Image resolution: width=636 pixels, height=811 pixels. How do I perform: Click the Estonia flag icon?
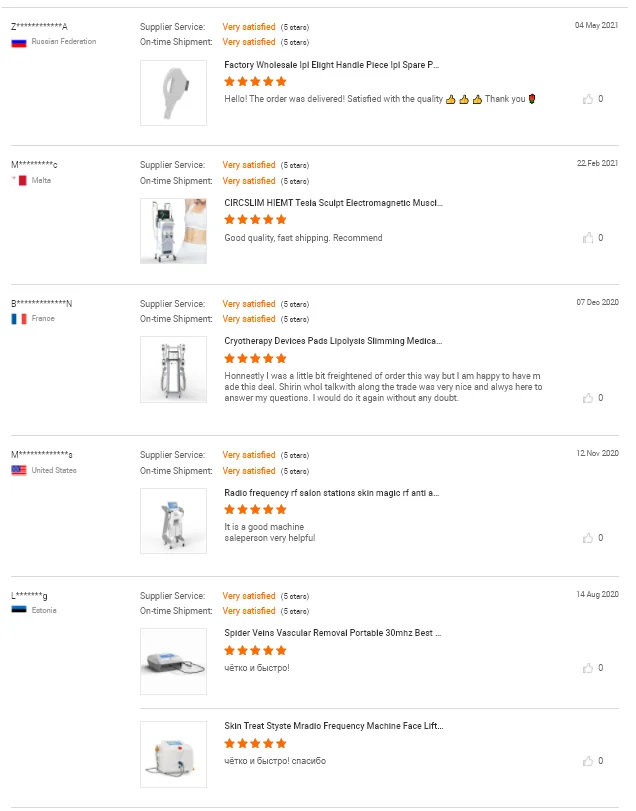coord(18,610)
